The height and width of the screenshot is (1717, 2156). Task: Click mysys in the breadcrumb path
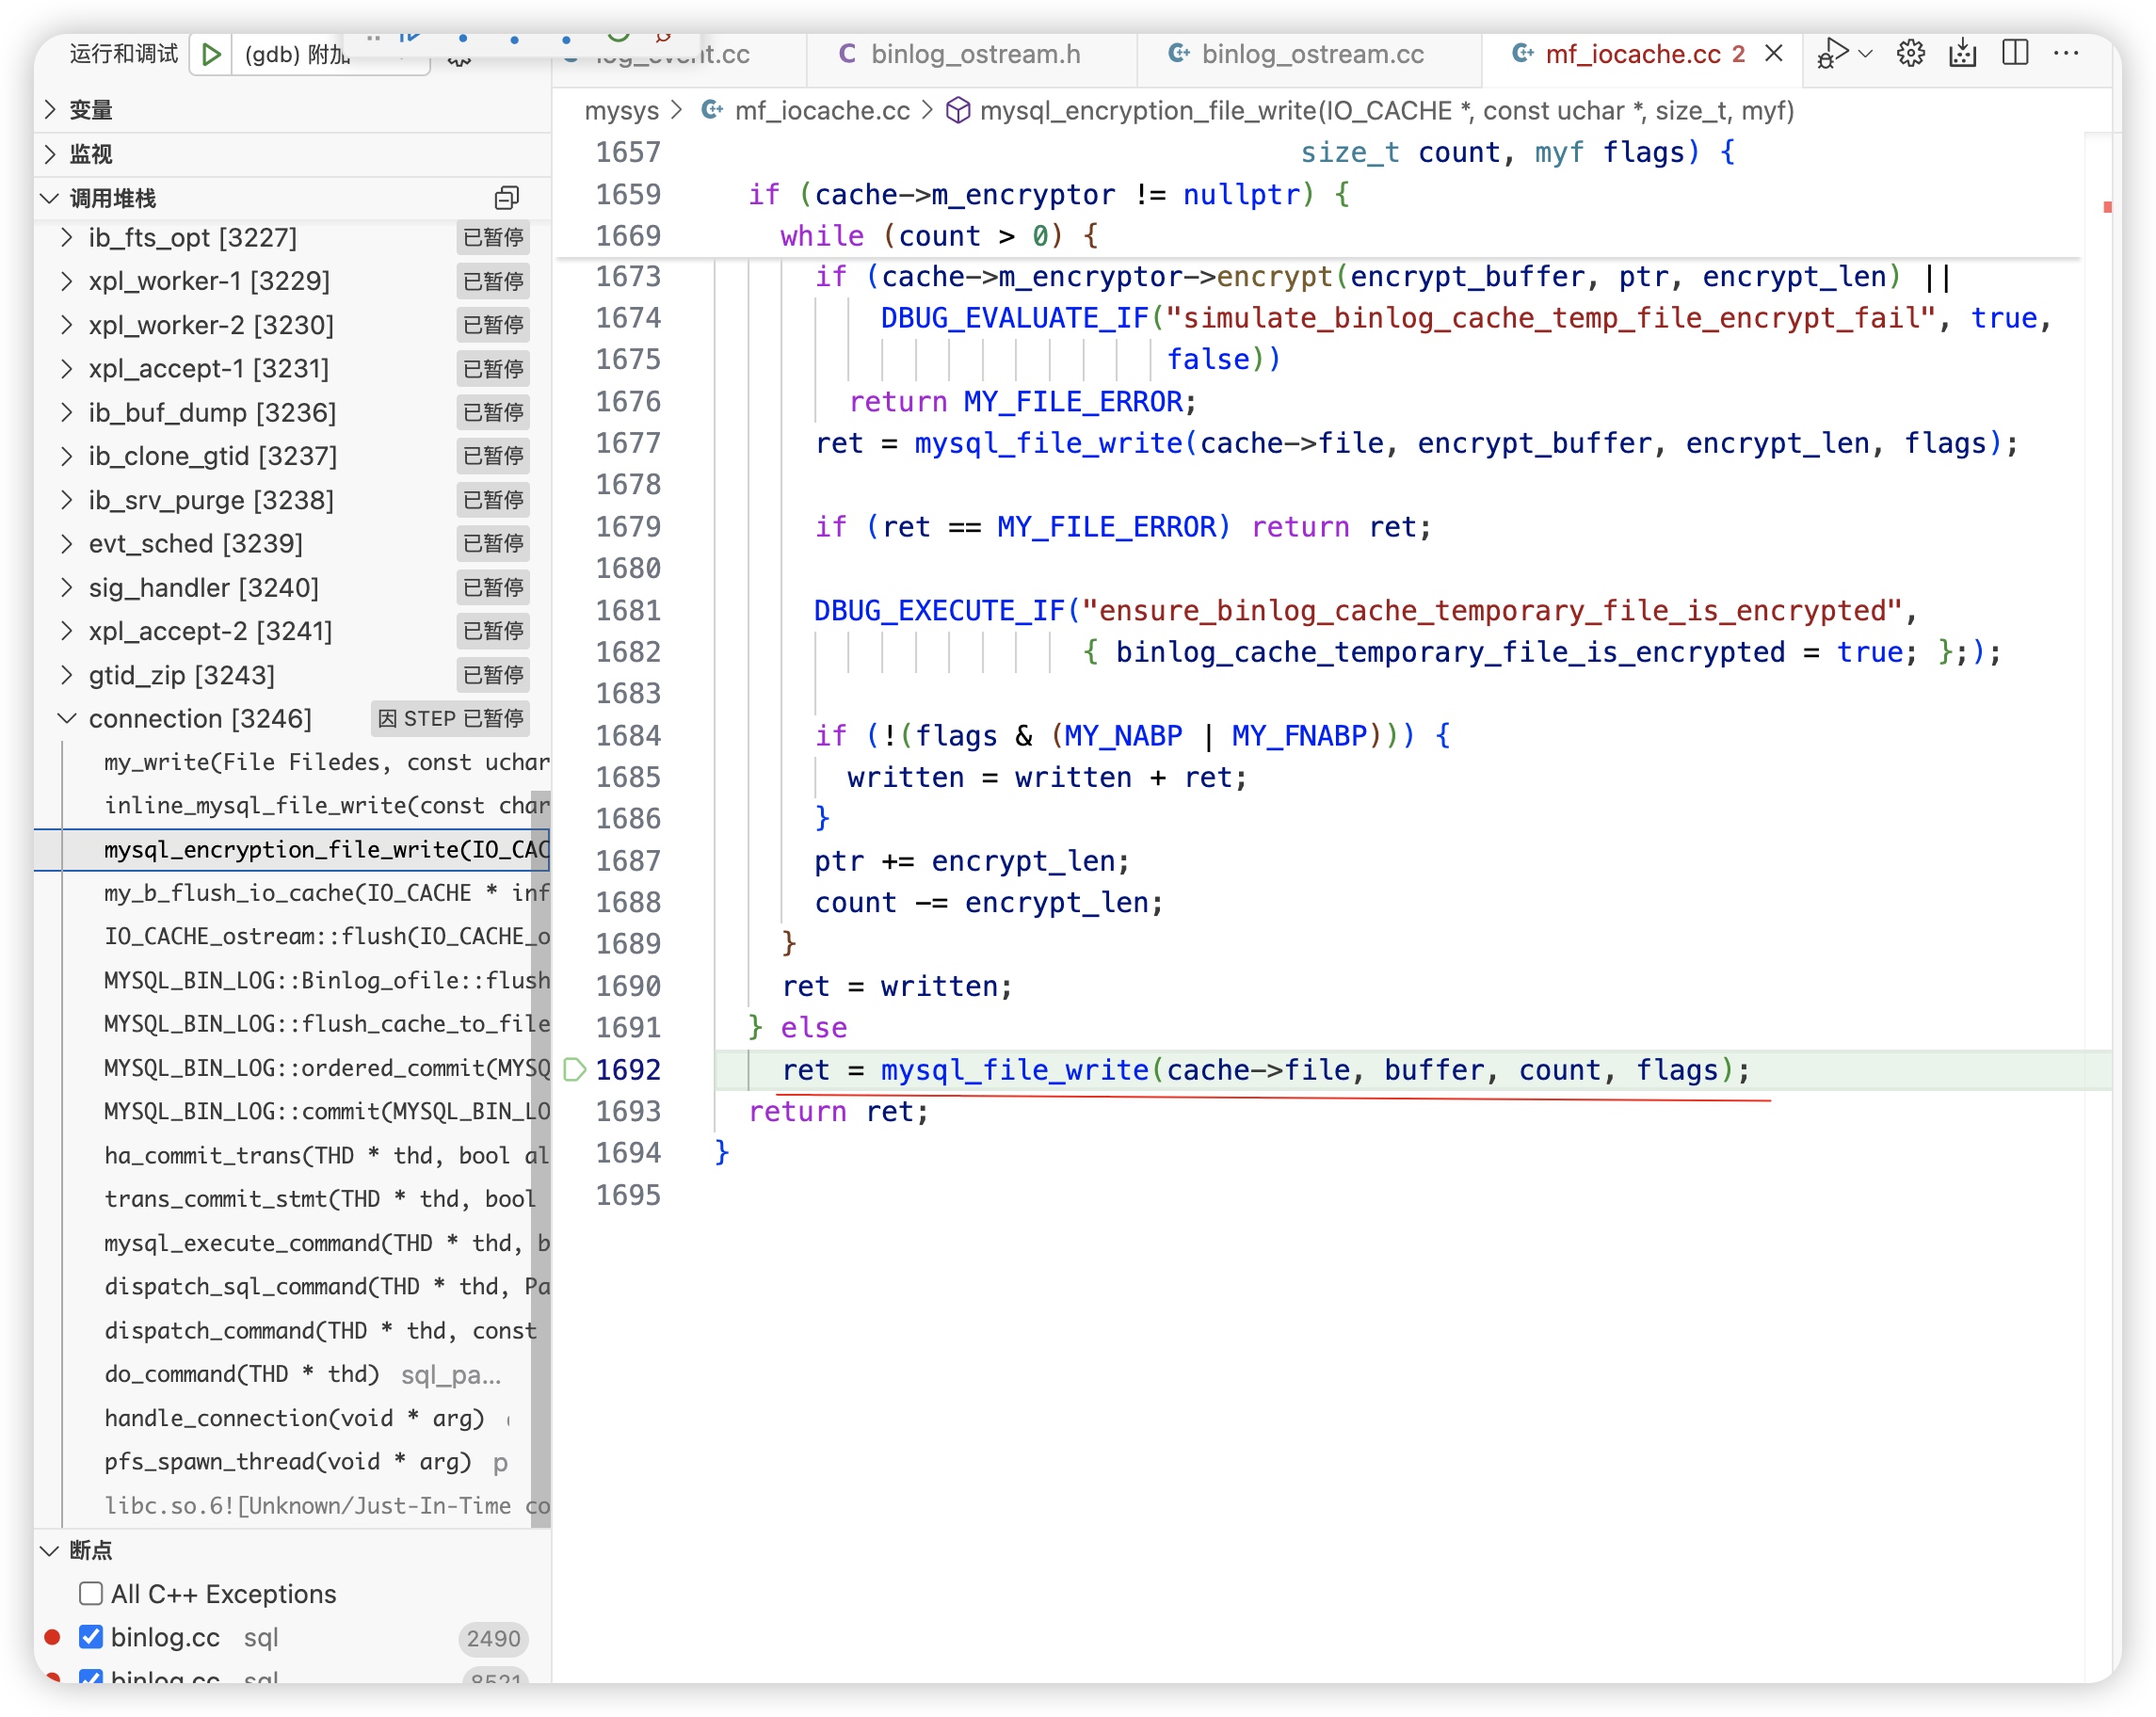tap(621, 111)
